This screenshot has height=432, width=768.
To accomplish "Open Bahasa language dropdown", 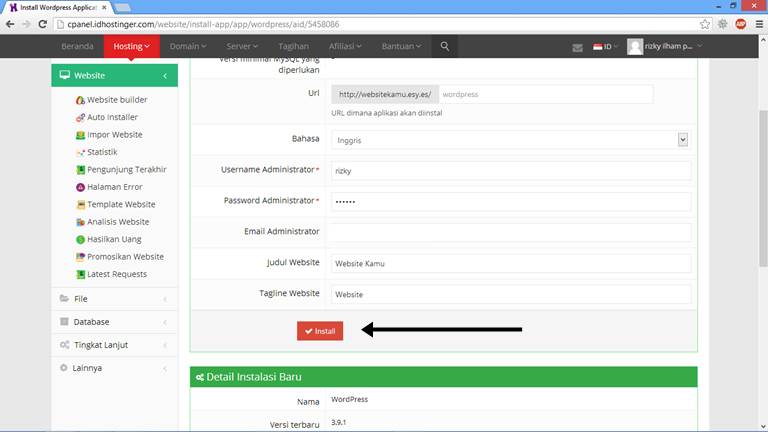I will pos(510,140).
